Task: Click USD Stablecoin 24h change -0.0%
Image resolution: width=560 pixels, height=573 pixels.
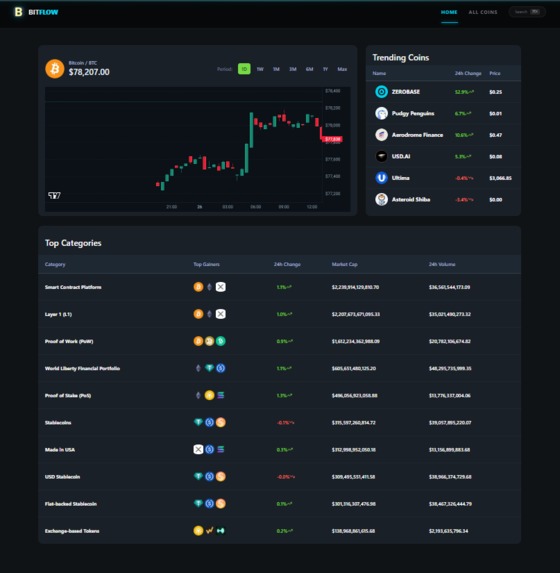Action: coord(285,476)
